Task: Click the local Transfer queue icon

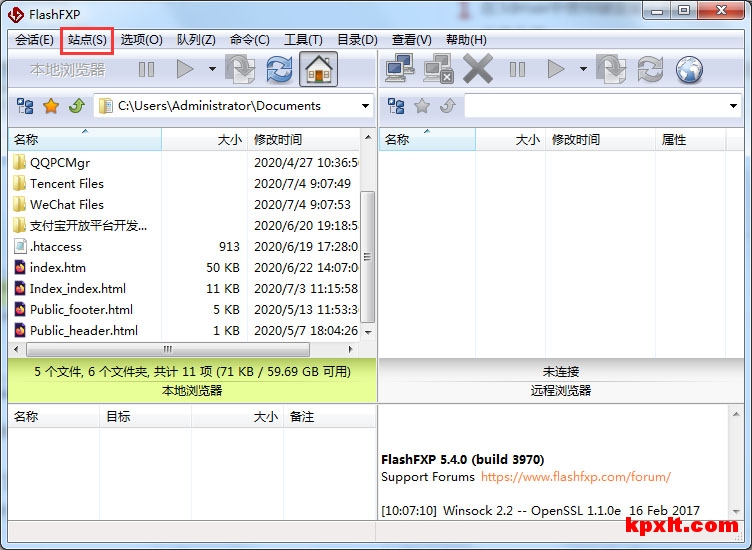Action: coord(240,69)
